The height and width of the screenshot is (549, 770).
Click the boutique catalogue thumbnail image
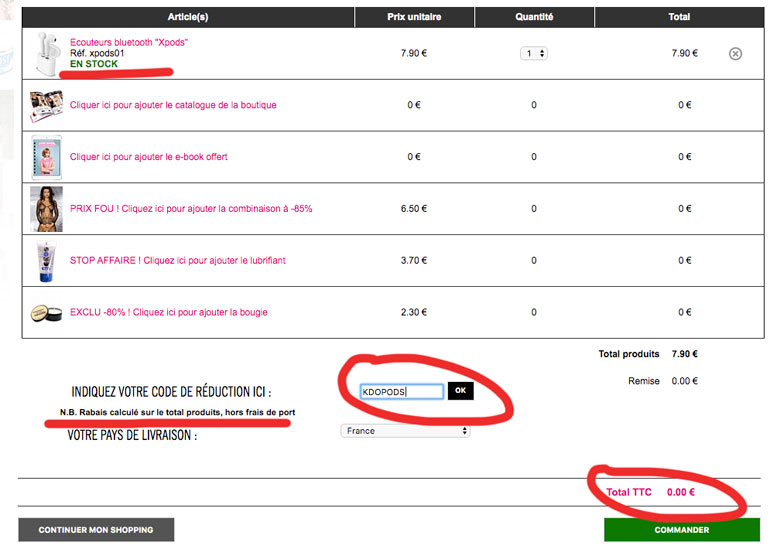tap(46, 105)
